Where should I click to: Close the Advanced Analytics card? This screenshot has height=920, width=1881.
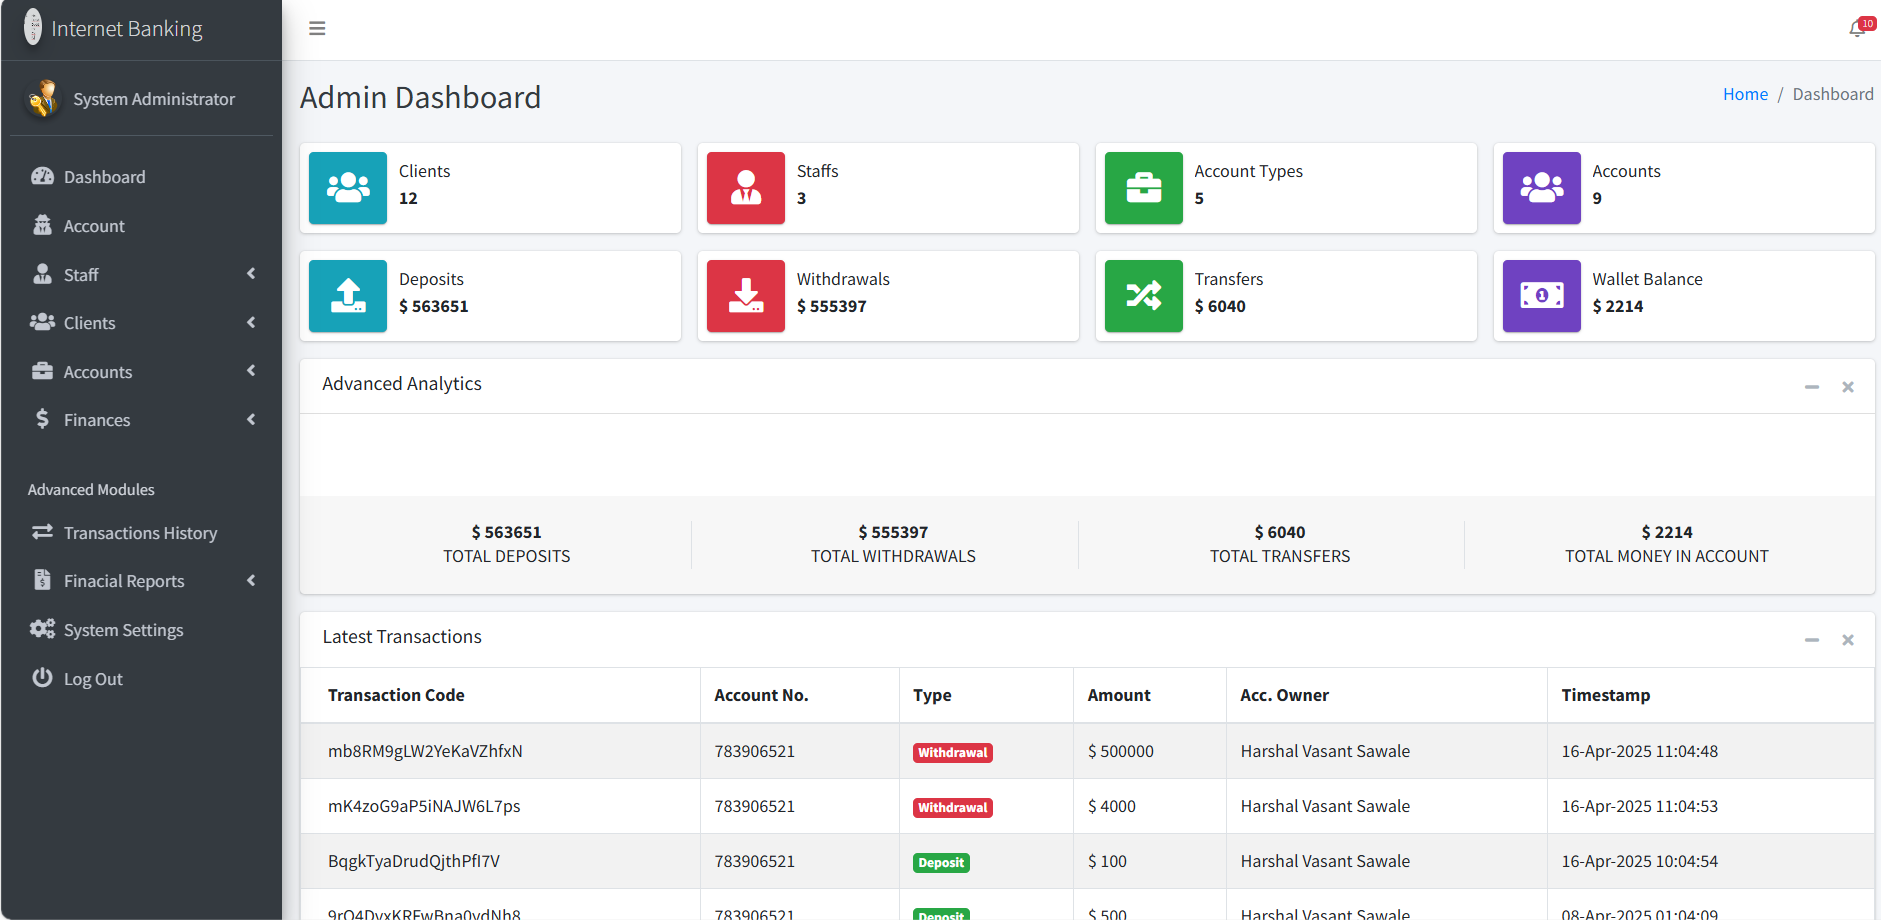point(1848,387)
